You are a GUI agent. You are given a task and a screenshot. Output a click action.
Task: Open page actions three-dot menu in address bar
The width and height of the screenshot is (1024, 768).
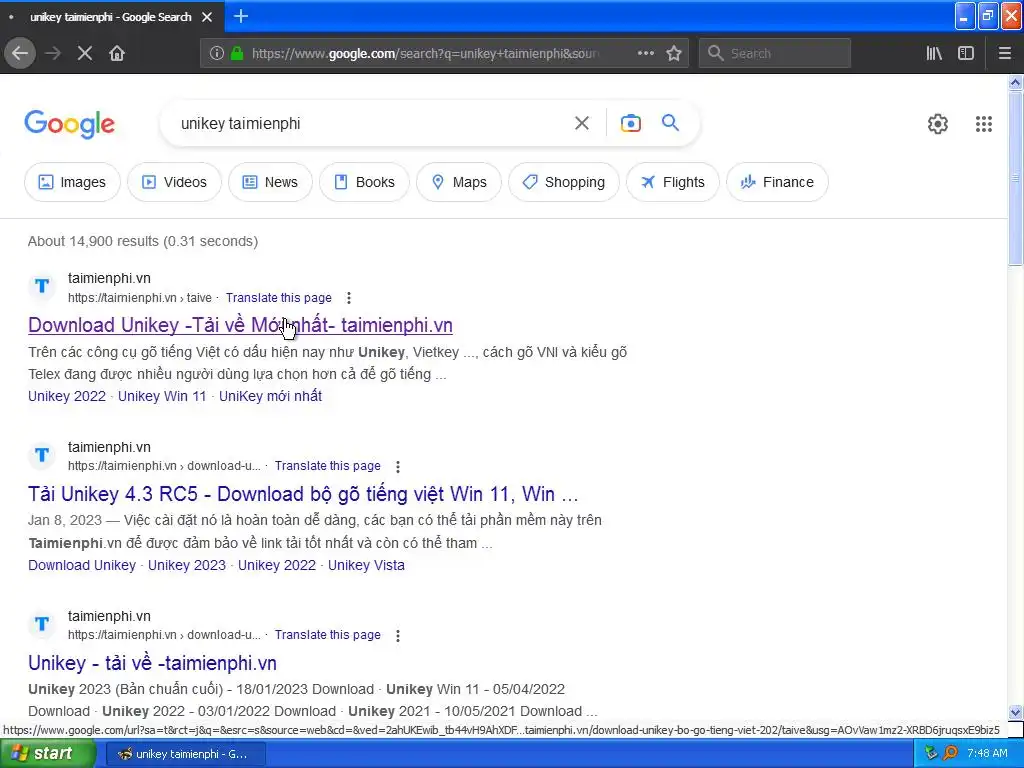(x=645, y=53)
